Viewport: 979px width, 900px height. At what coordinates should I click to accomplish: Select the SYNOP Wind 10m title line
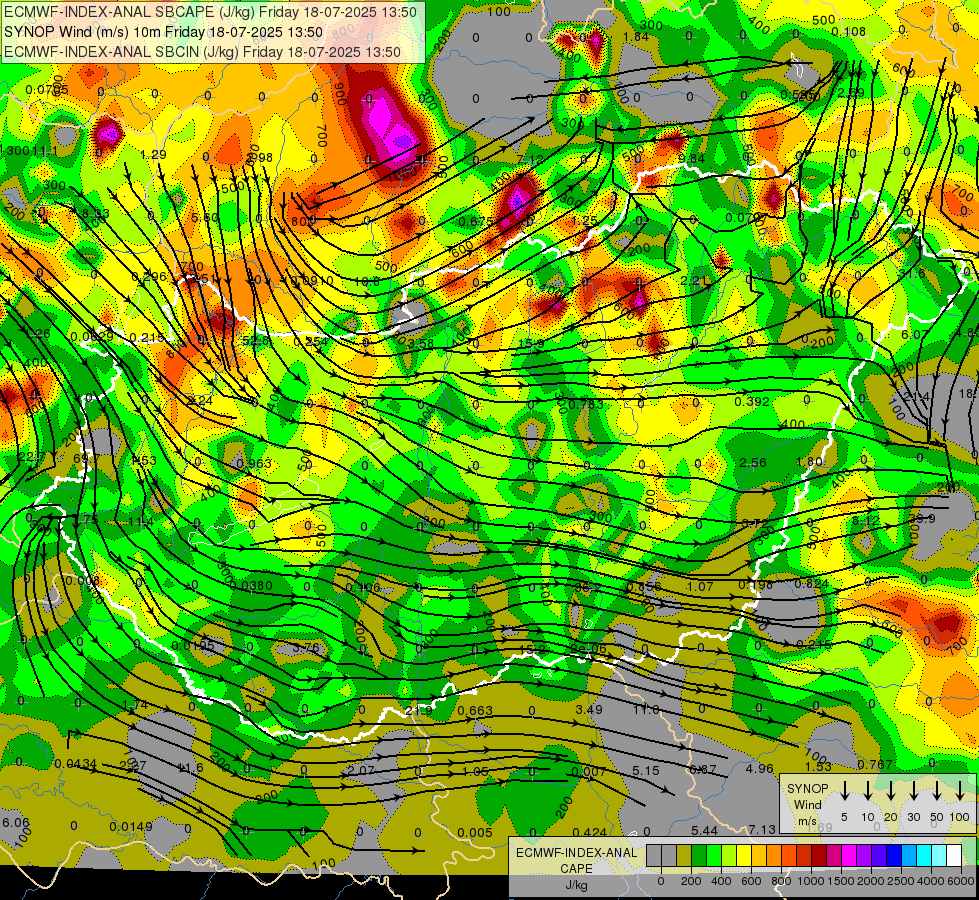(x=163, y=32)
